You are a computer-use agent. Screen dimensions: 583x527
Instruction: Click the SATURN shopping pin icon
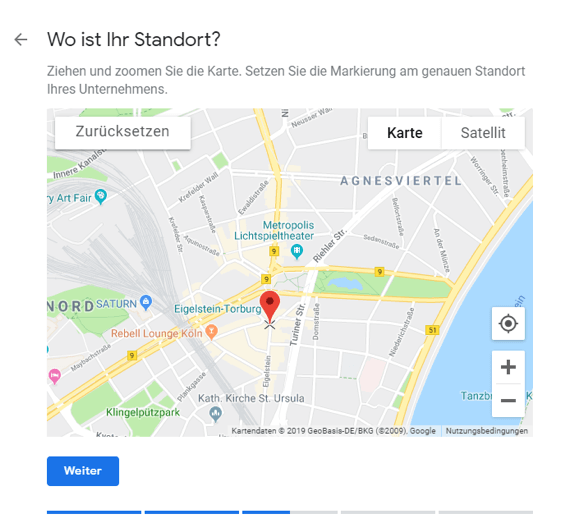(x=146, y=303)
